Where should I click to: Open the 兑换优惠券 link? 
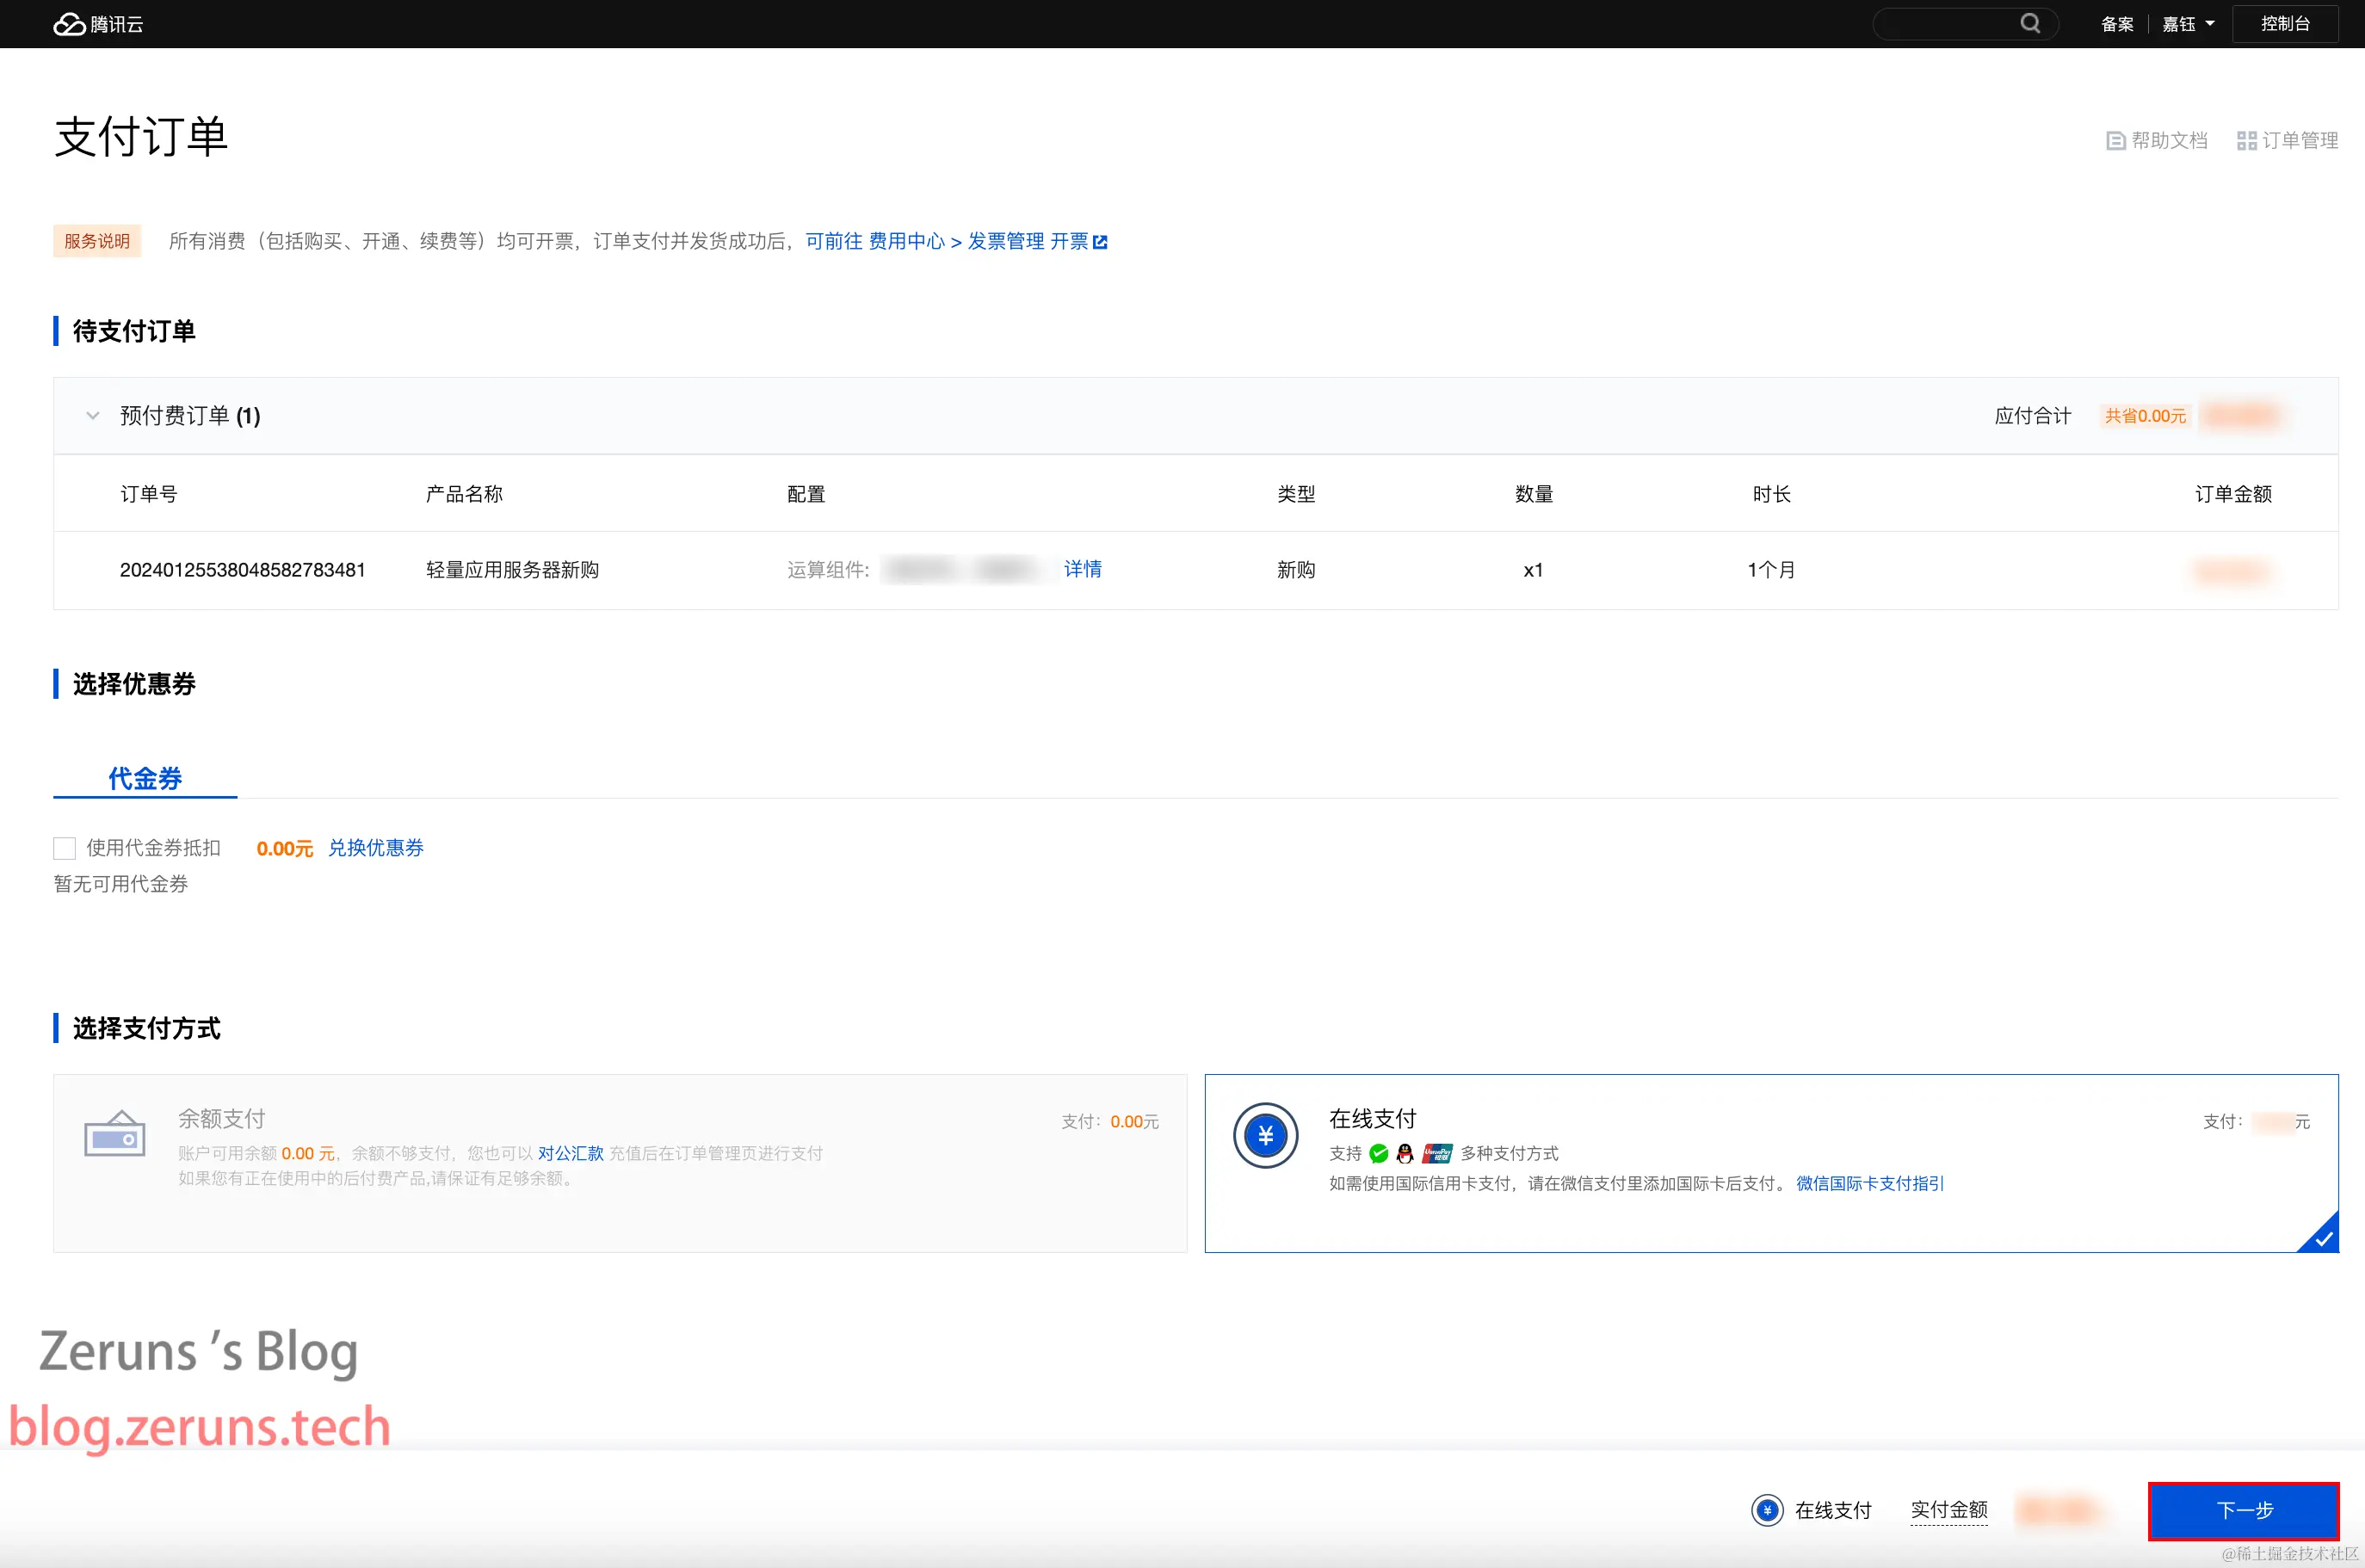376,848
